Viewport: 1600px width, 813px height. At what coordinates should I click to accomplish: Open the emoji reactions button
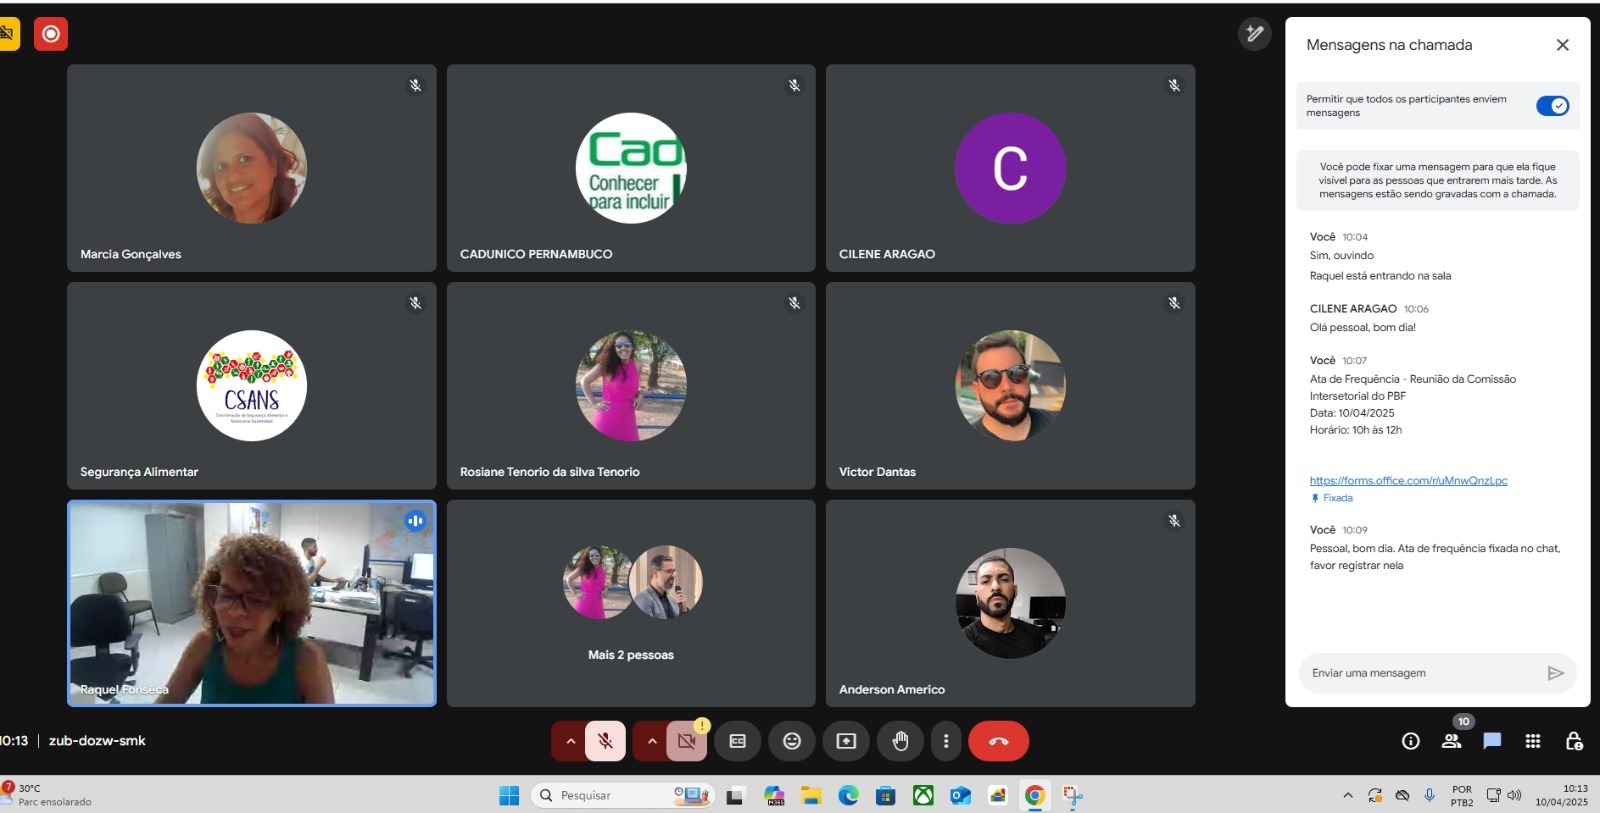[x=792, y=741]
